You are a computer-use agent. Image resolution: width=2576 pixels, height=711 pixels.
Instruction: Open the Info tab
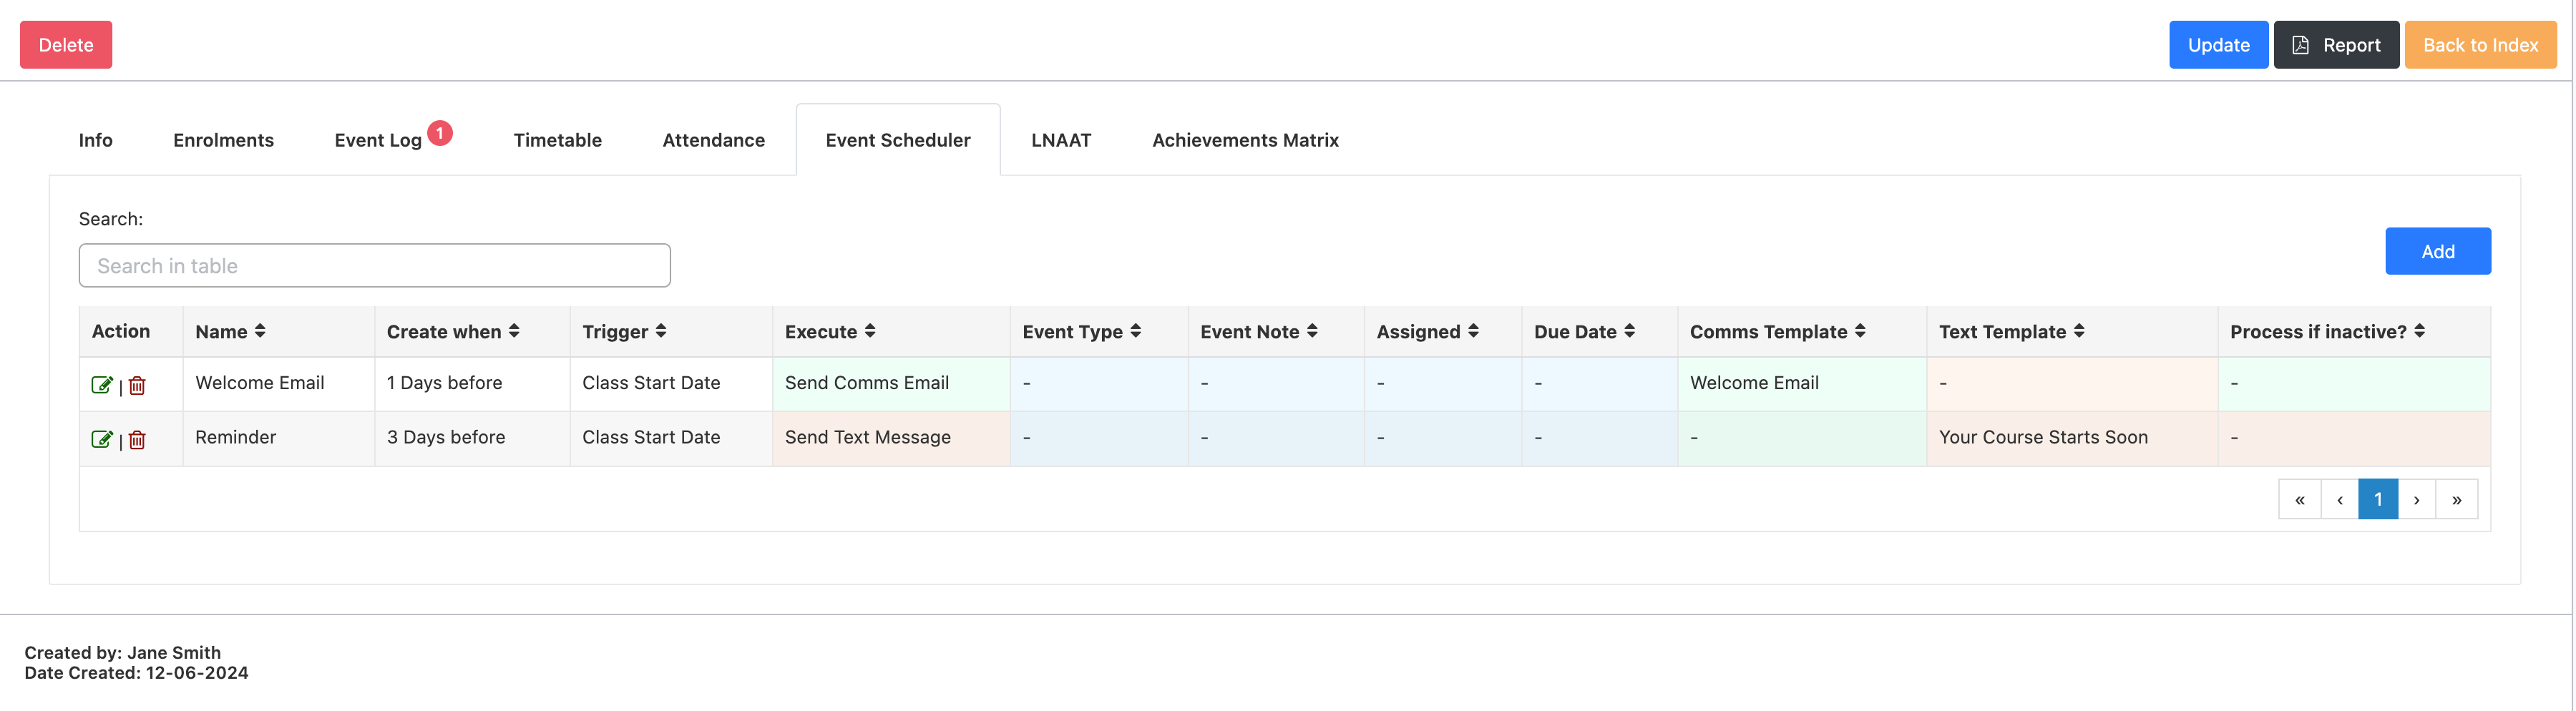coord(96,140)
